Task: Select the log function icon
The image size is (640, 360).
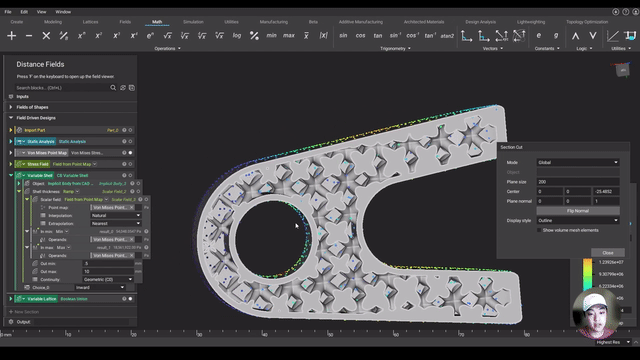Action: point(237,36)
